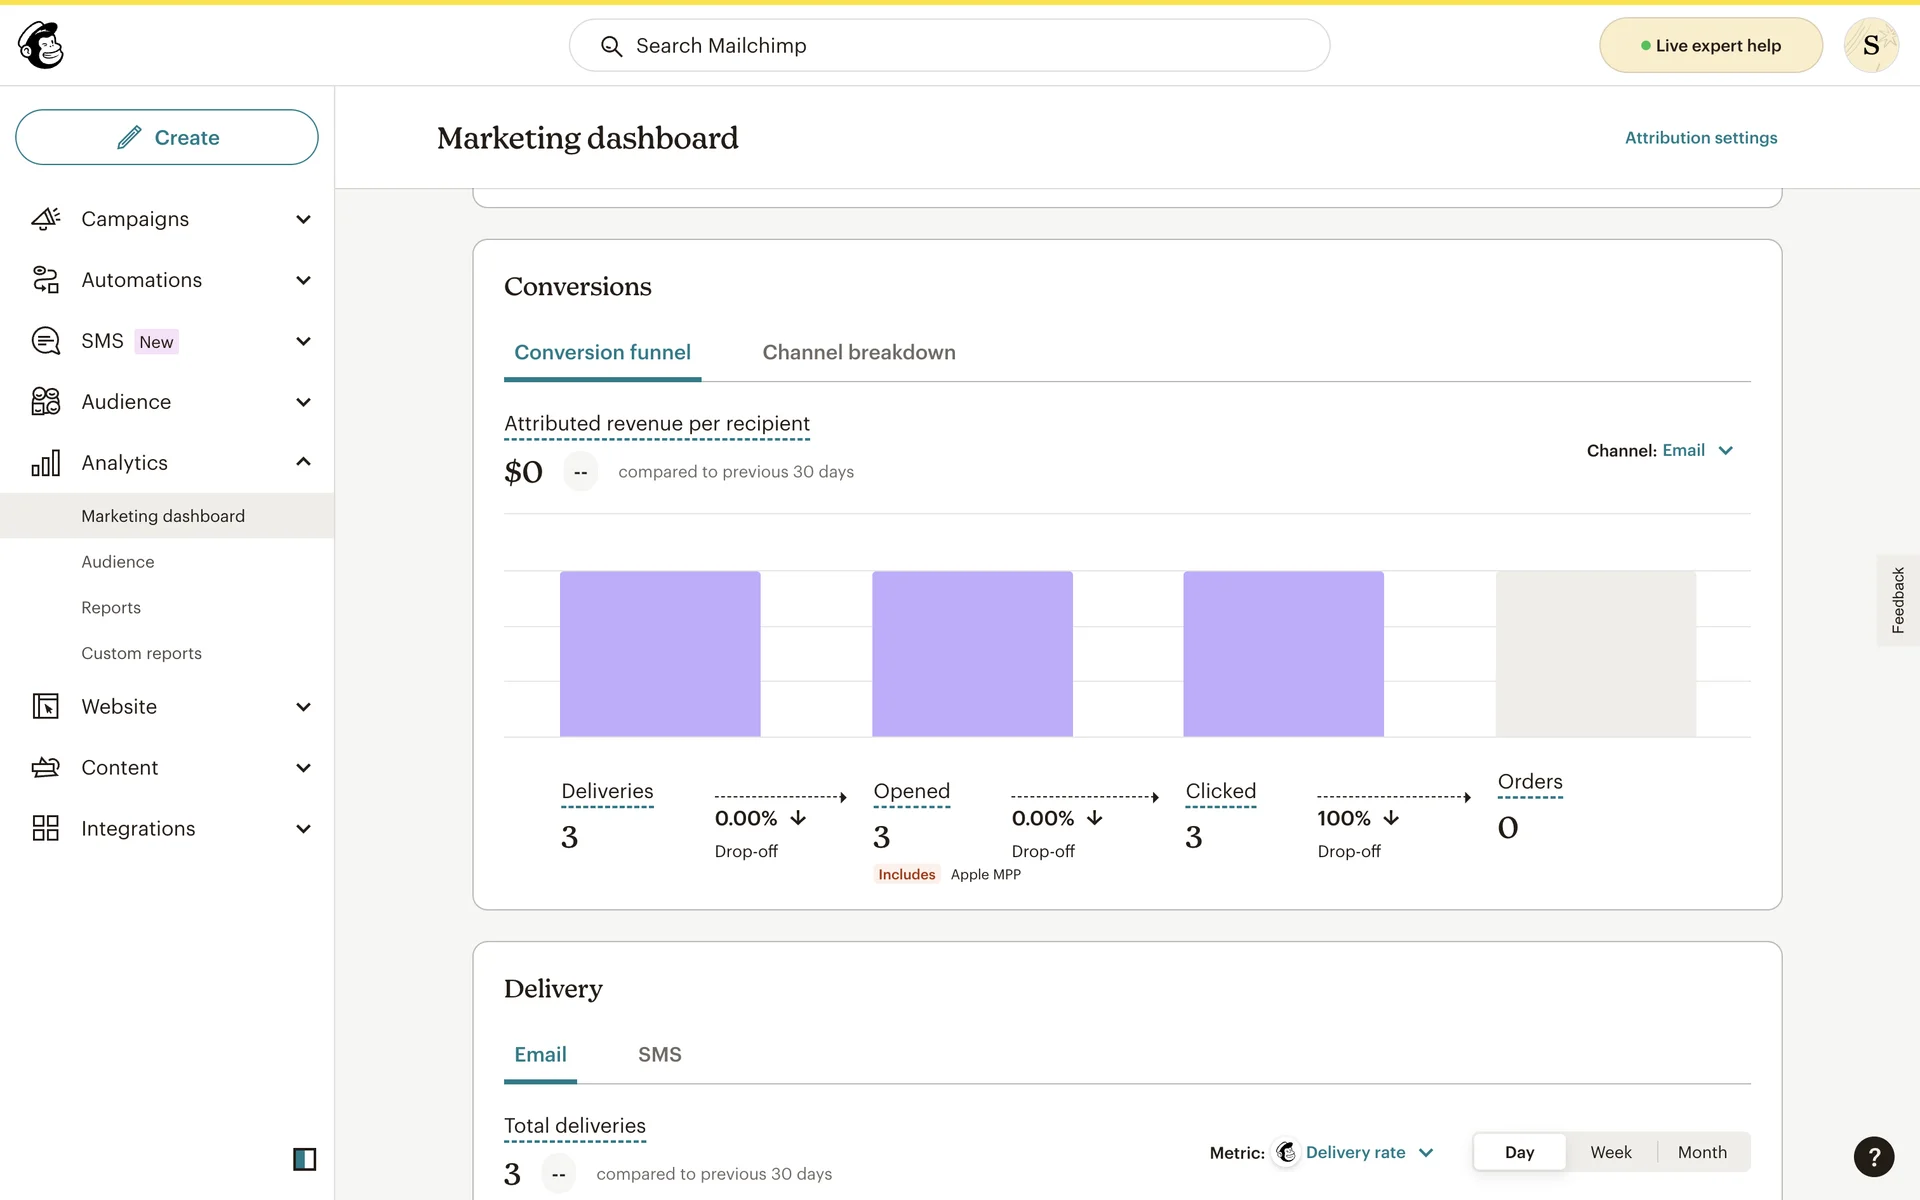The height and width of the screenshot is (1200, 1920).
Task: Select Day time granularity
Action: pos(1518,1152)
